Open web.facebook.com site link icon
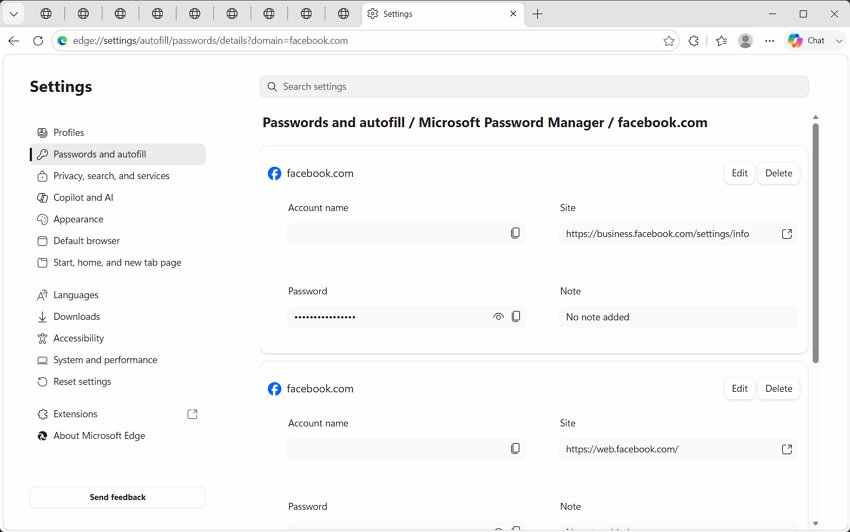This screenshot has width=850, height=532. tap(787, 449)
